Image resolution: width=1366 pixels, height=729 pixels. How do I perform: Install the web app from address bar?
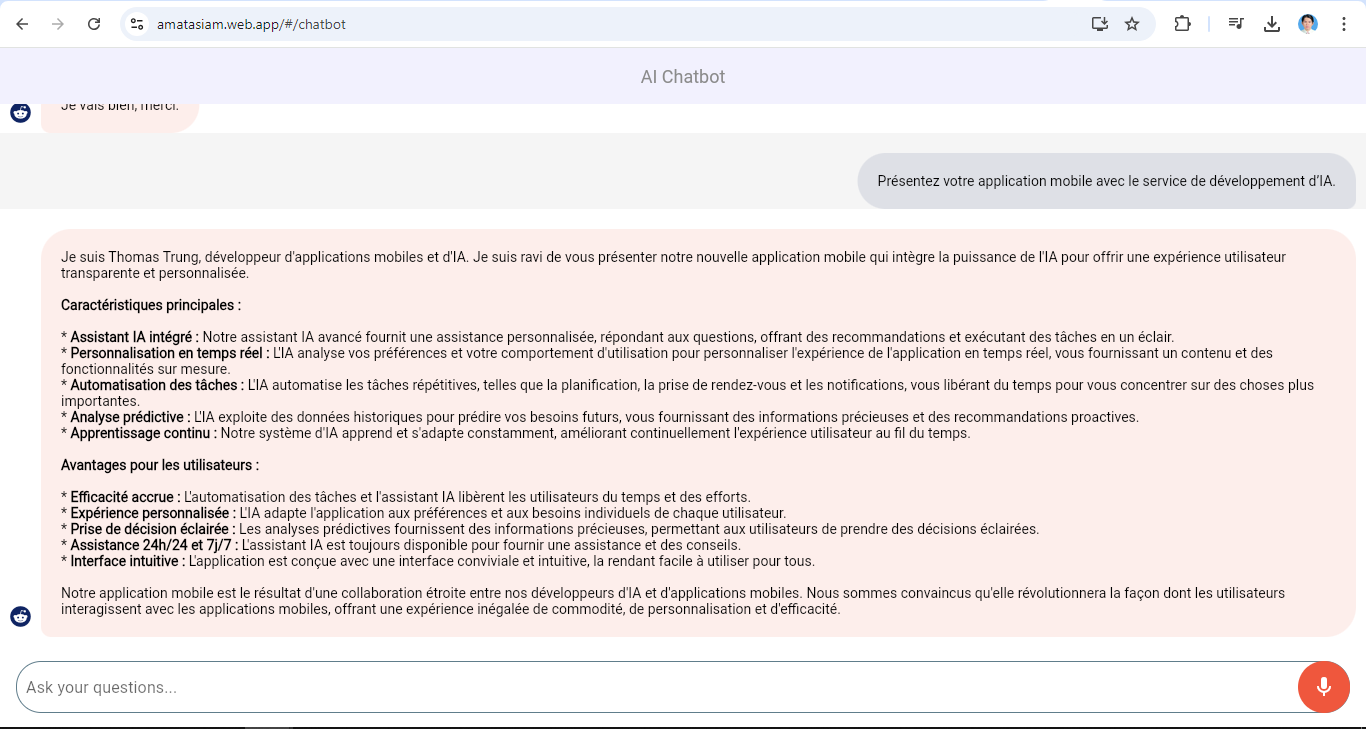pyautogui.click(x=1100, y=24)
